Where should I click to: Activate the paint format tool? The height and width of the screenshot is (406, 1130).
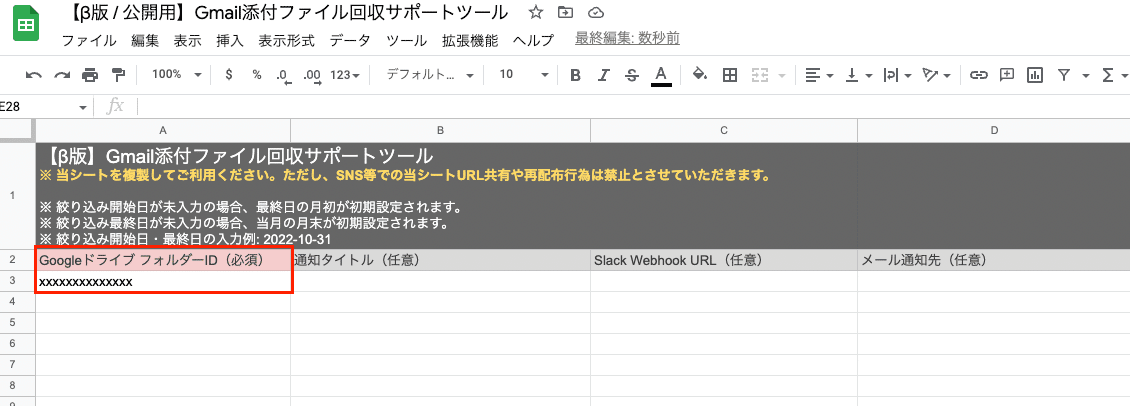[x=118, y=74]
